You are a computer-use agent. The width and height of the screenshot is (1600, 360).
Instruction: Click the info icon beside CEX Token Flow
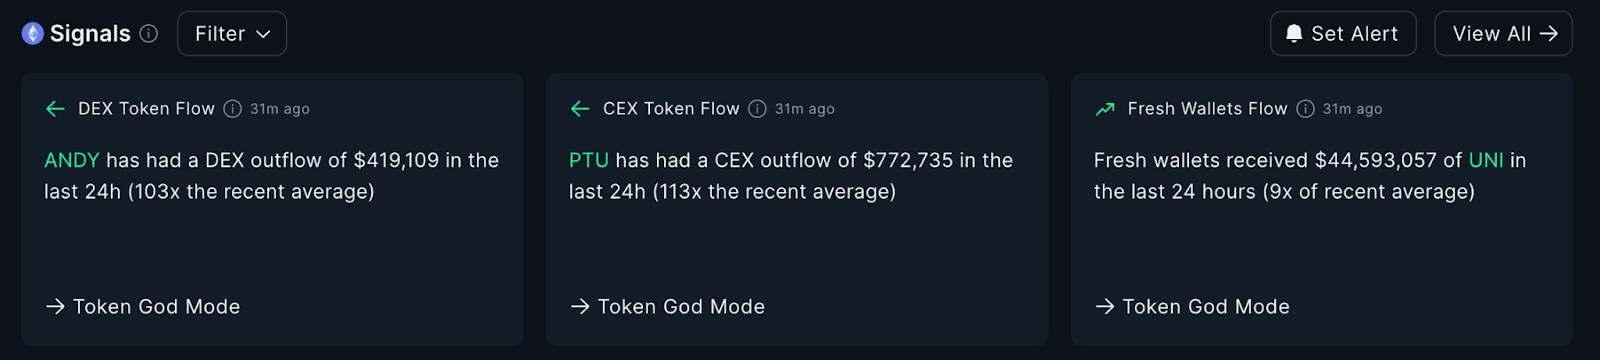(x=757, y=109)
